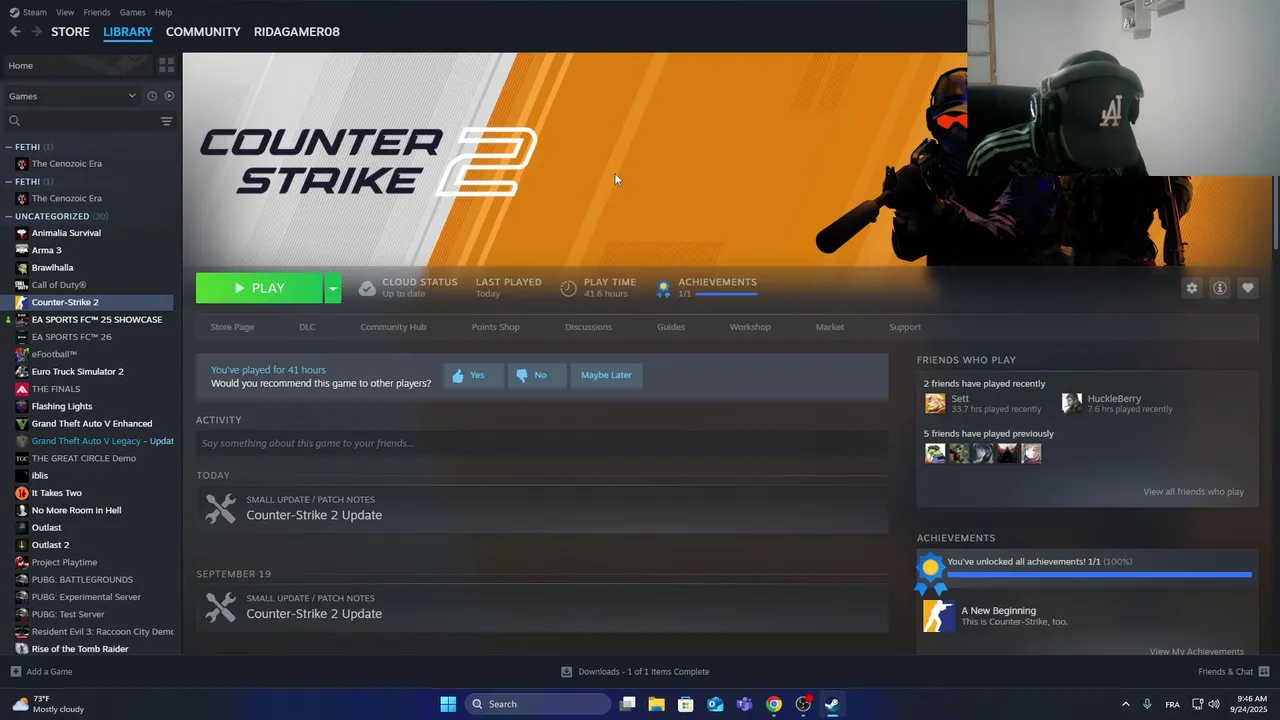1280x720 pixels.
Task: Open the View menu
Action: point(65,12)
